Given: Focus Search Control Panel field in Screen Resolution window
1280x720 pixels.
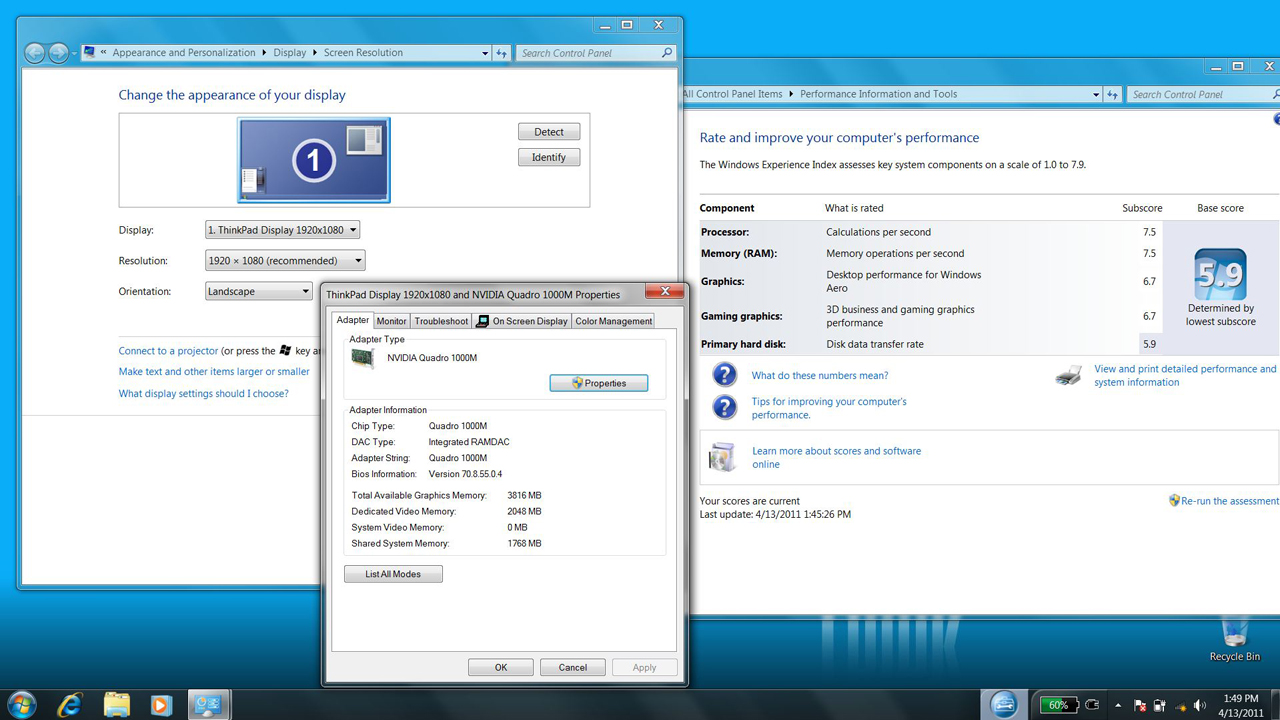Looking at the screenshot, I should [x=589, y=53].
